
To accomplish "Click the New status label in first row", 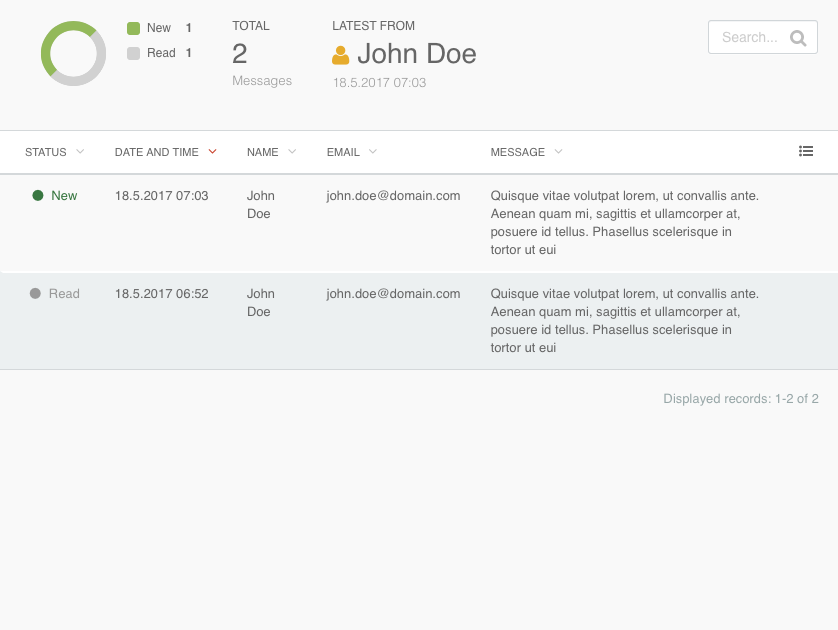I will [64, 196].
